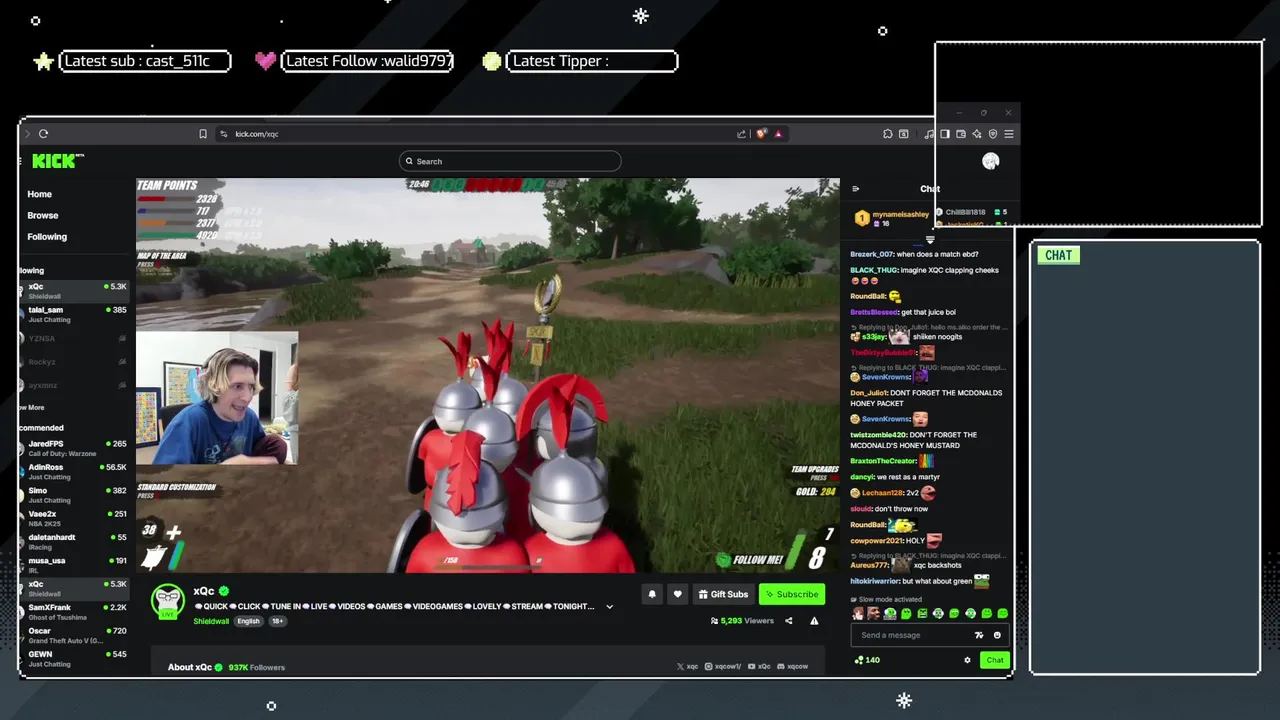The height and width of the screenshot is (720, 1280).
Task: Share the stream via share icon
Action: point(788,621)
